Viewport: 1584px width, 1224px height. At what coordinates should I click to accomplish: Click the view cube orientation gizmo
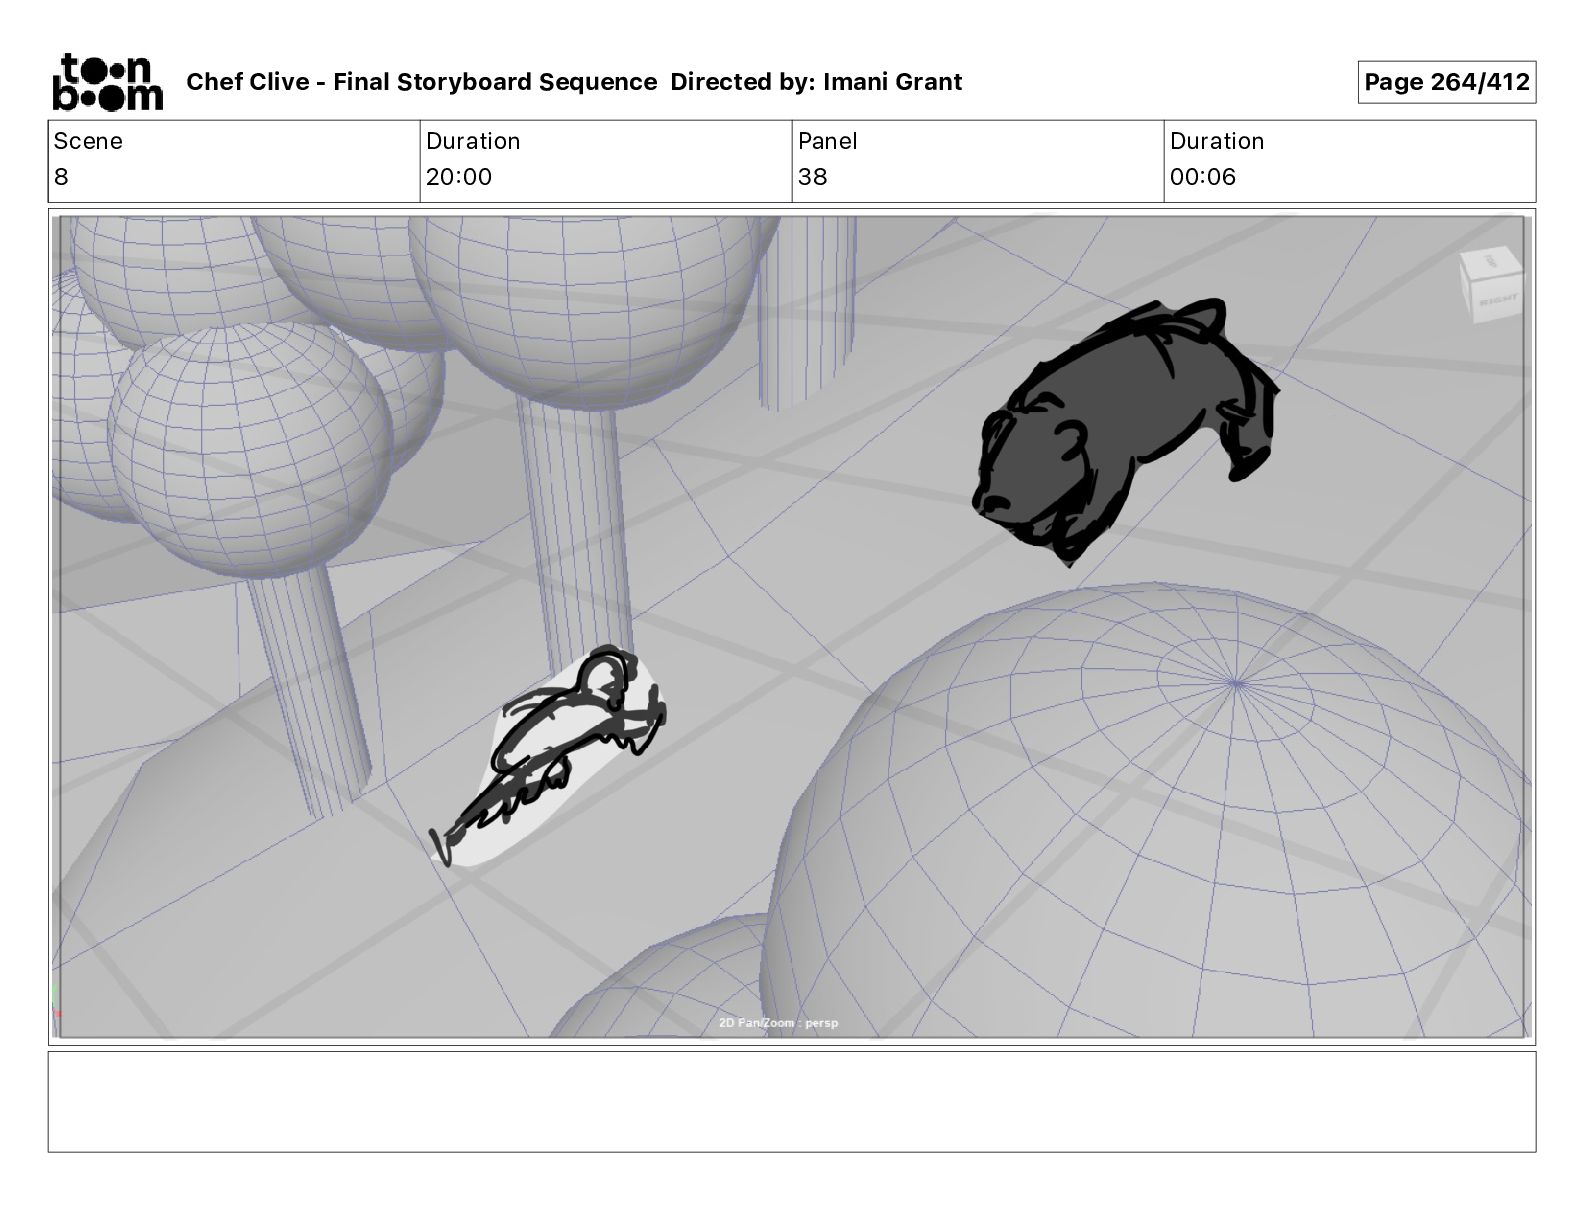(1490, 285)
